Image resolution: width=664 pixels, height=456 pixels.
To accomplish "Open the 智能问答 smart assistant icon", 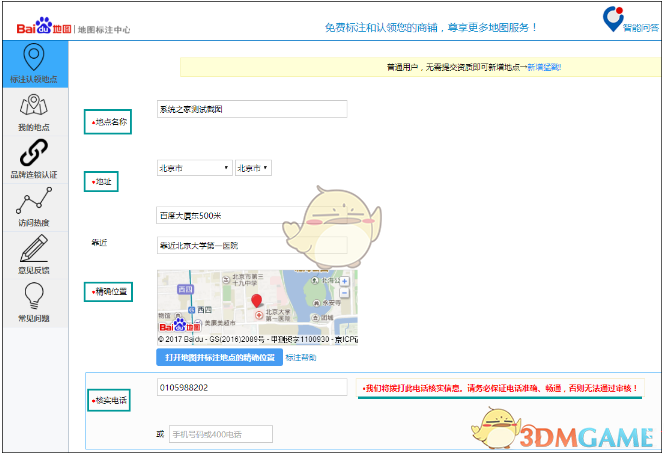I will coord(613,19).
